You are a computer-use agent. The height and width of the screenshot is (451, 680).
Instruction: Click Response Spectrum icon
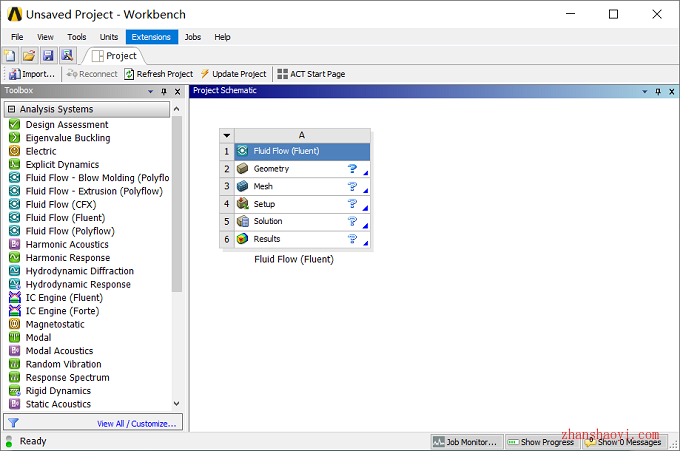coord(14,377)
